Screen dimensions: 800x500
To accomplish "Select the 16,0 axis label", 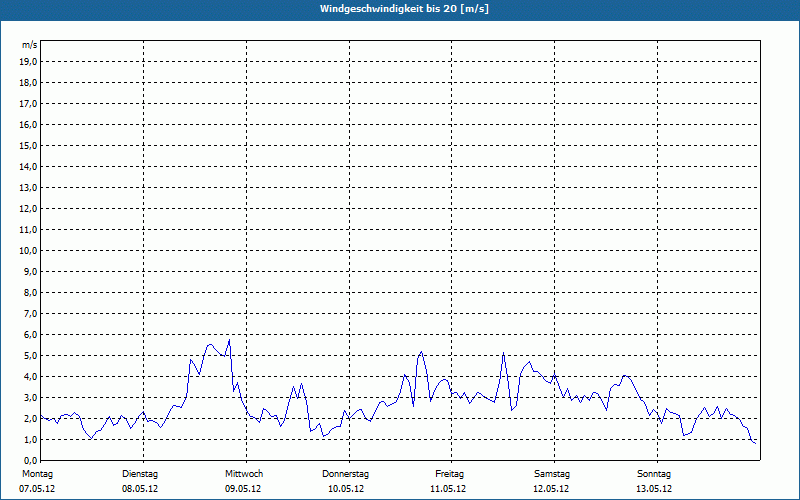I will pos(29,124).
